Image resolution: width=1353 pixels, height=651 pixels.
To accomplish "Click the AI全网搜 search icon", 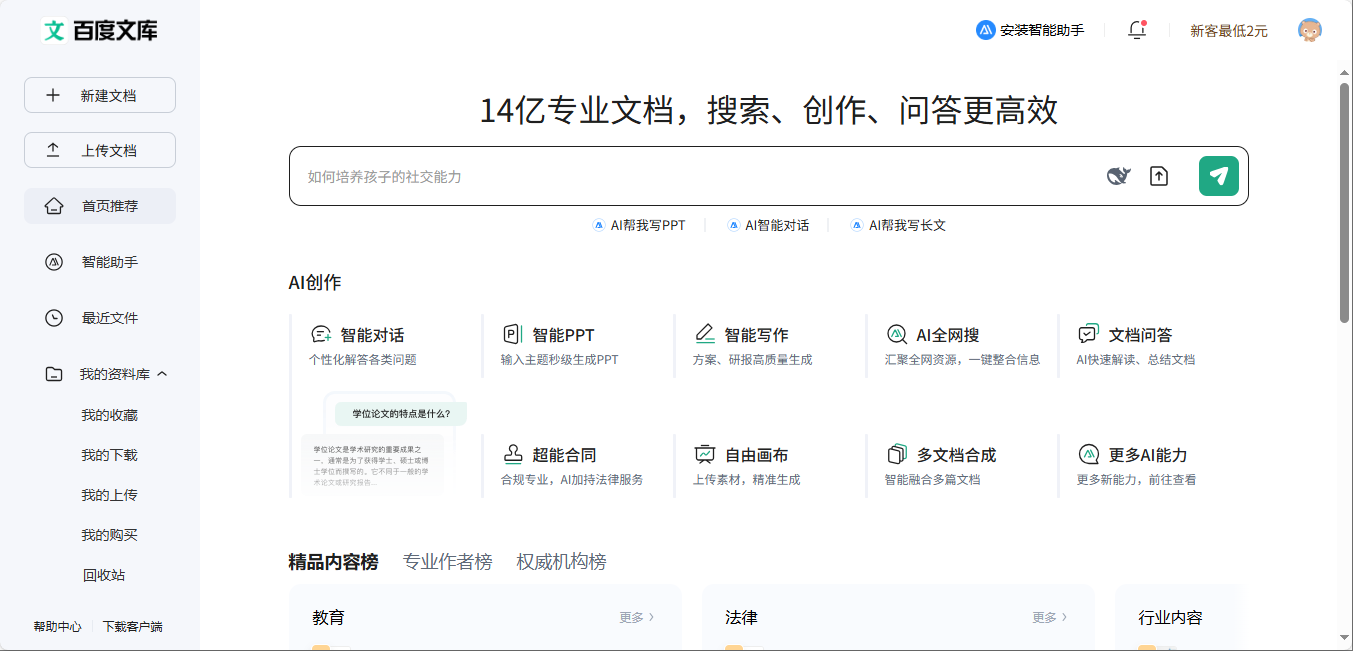I will tap(897, 334).
